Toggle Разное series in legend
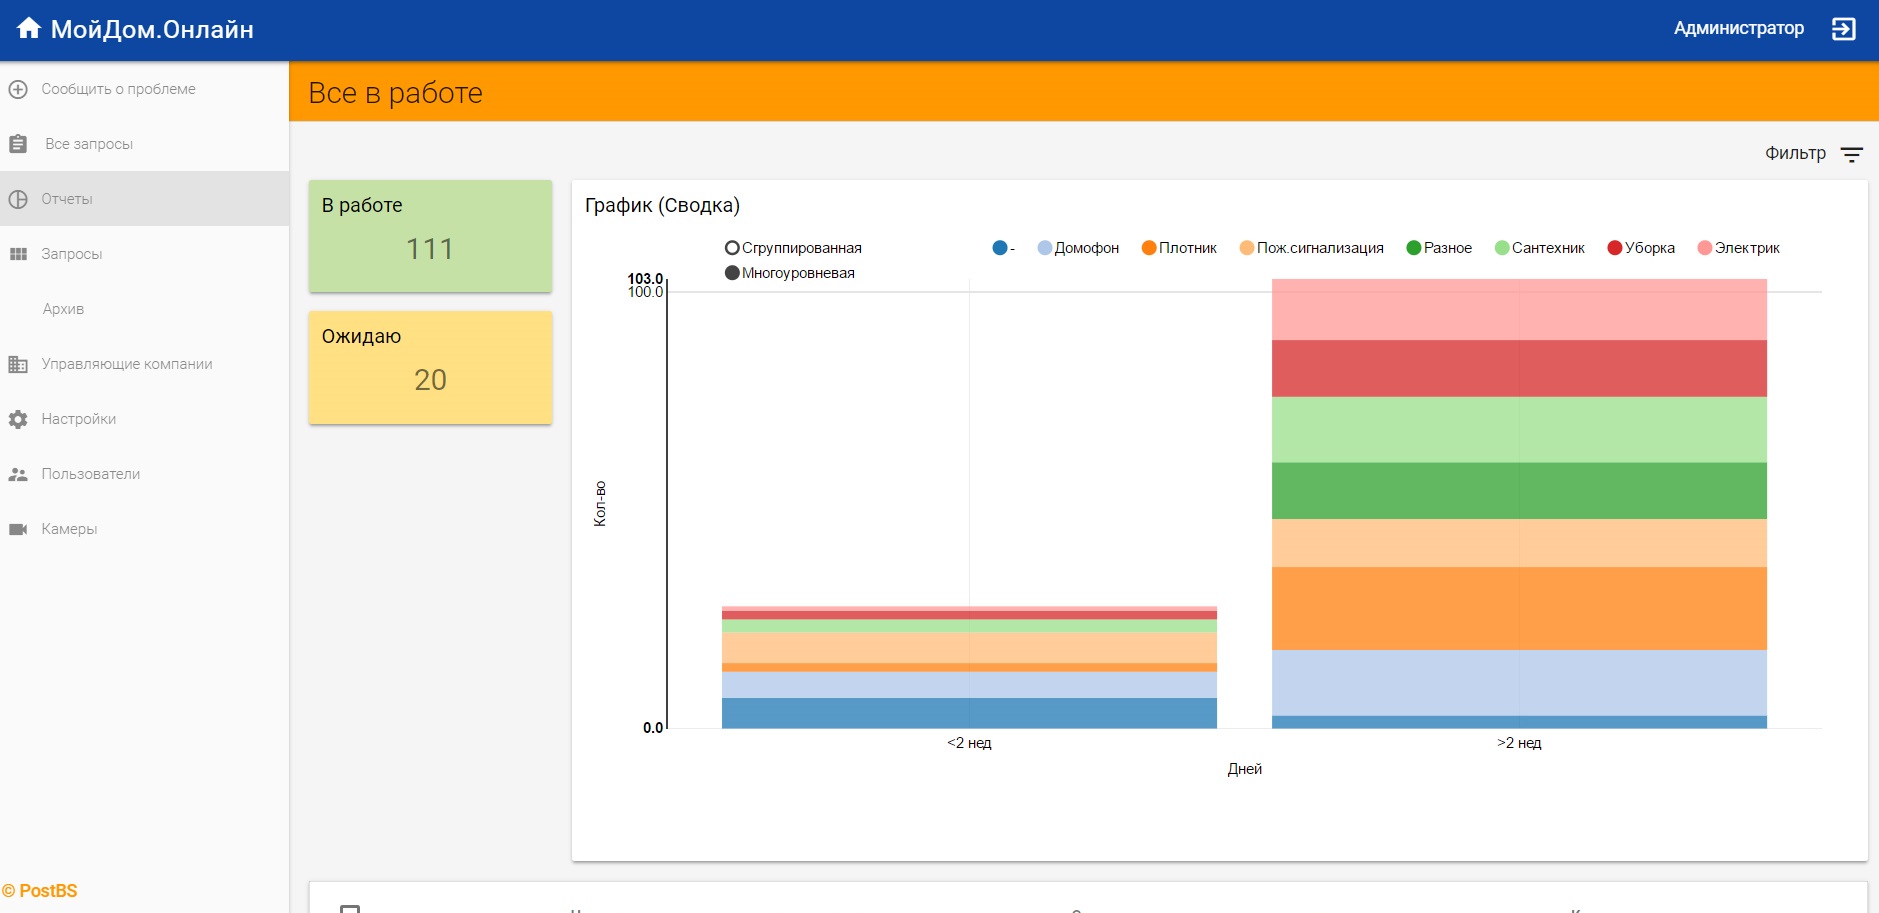1879x913 pixels. coord(1439,248)
